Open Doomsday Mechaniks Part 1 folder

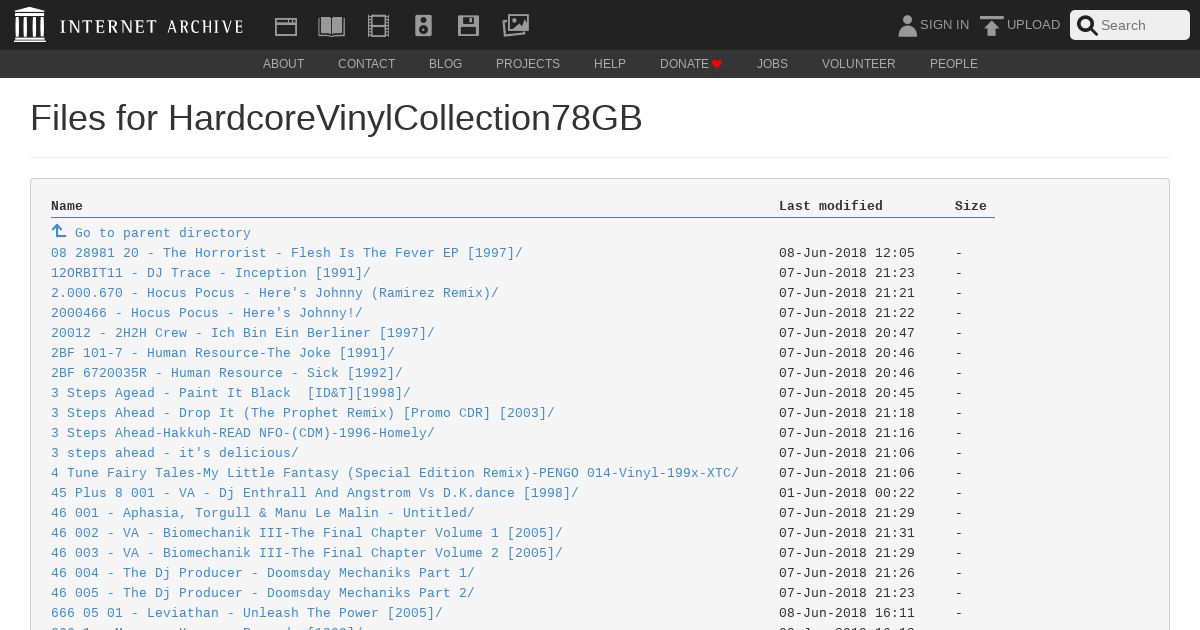263,573
